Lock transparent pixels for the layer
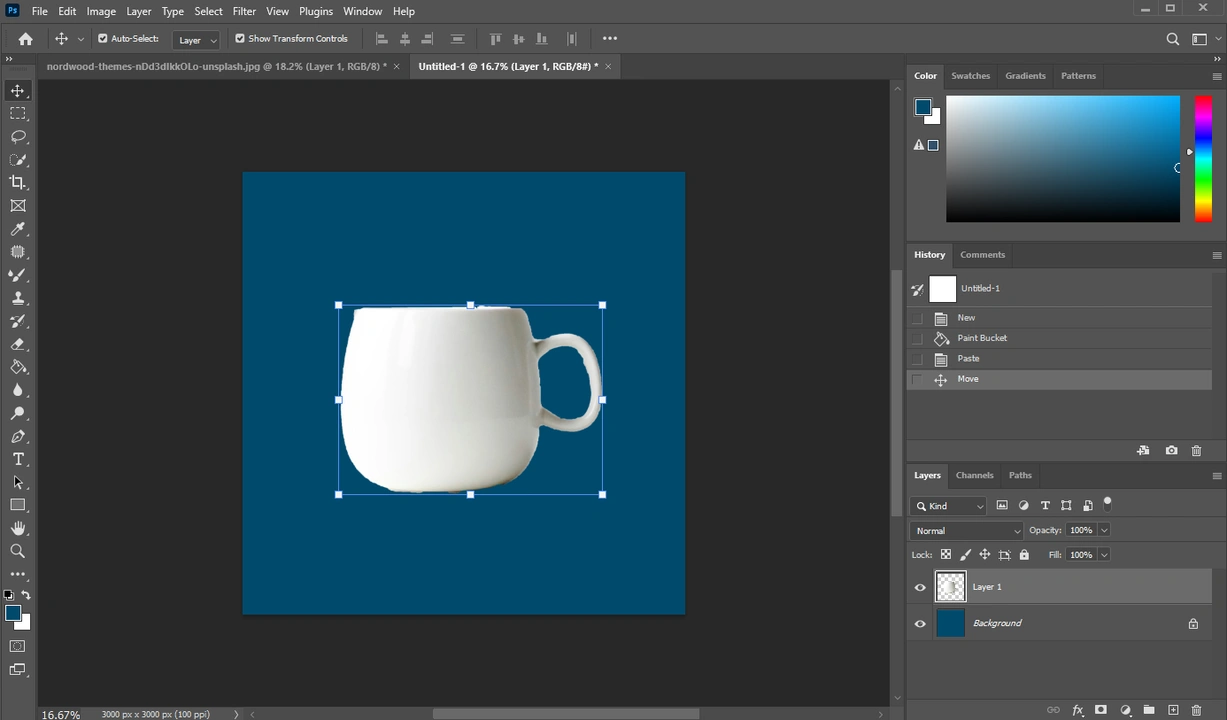The height and width of the screenshot is (720, 1227). (946, 555)
